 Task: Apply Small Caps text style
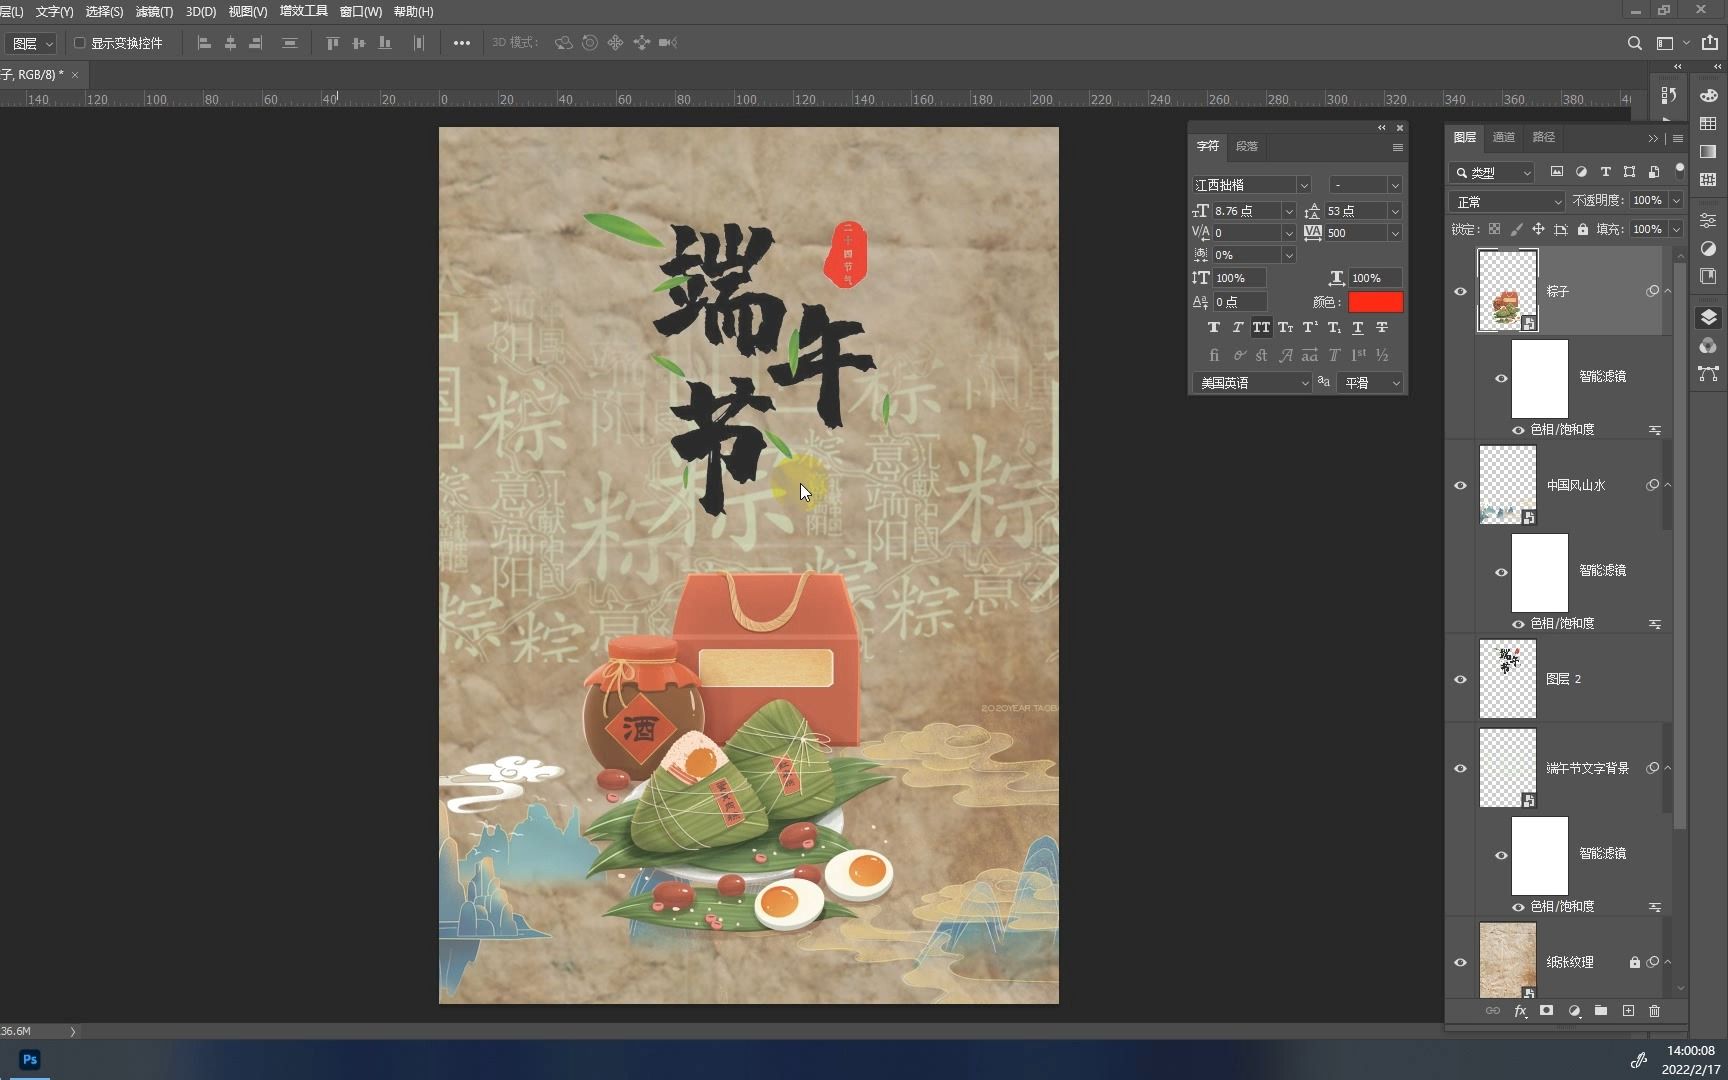coord(1285,327)
